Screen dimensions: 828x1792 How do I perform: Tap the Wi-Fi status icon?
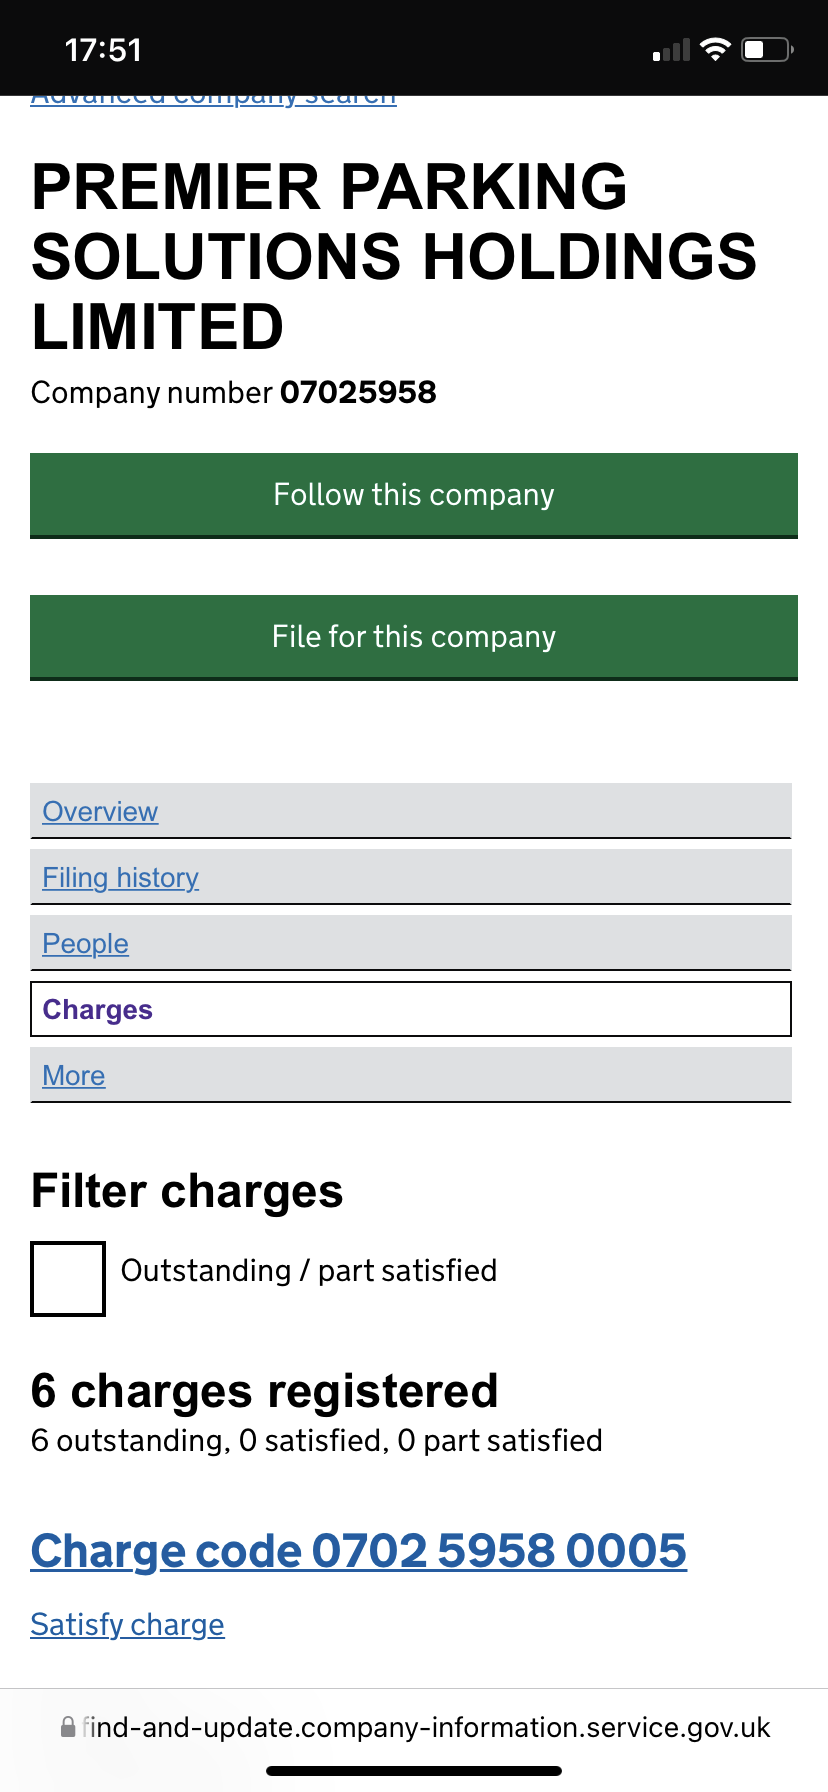pyautogui.click(x=715, y=49)
